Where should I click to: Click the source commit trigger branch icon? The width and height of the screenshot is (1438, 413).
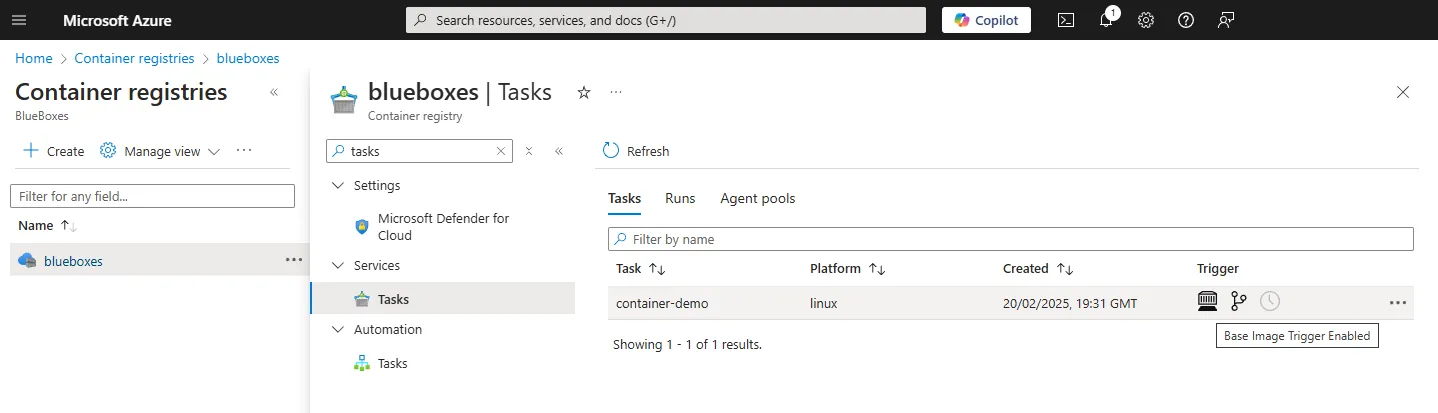(x=1239, y=301)
